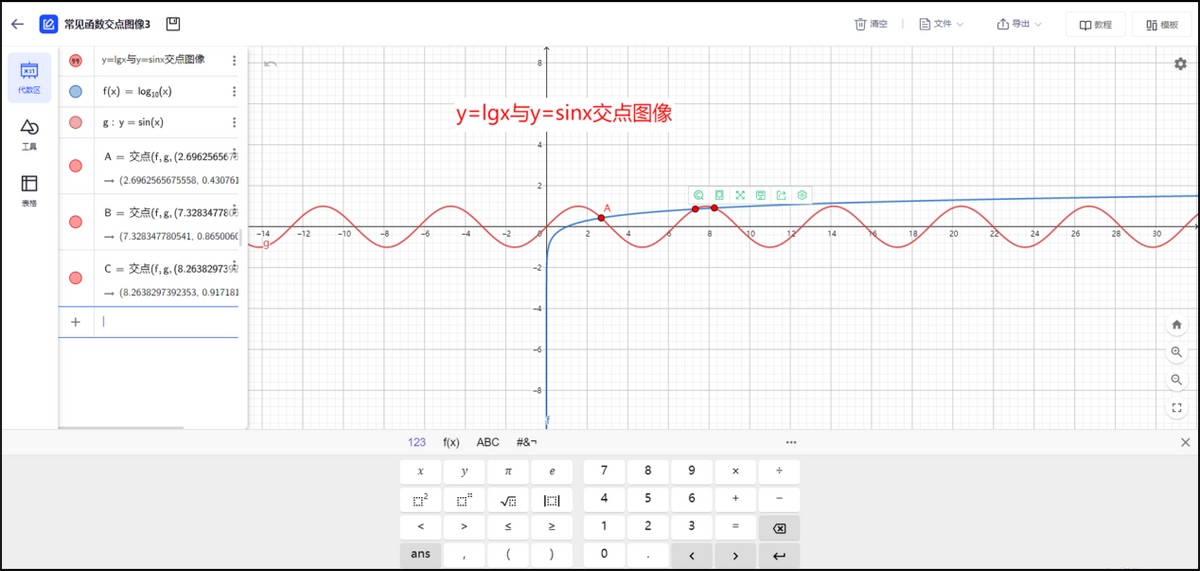This screenshot has width=1200, height=571.
Task: Open more options for f(x) row
Action: [234, 92]
